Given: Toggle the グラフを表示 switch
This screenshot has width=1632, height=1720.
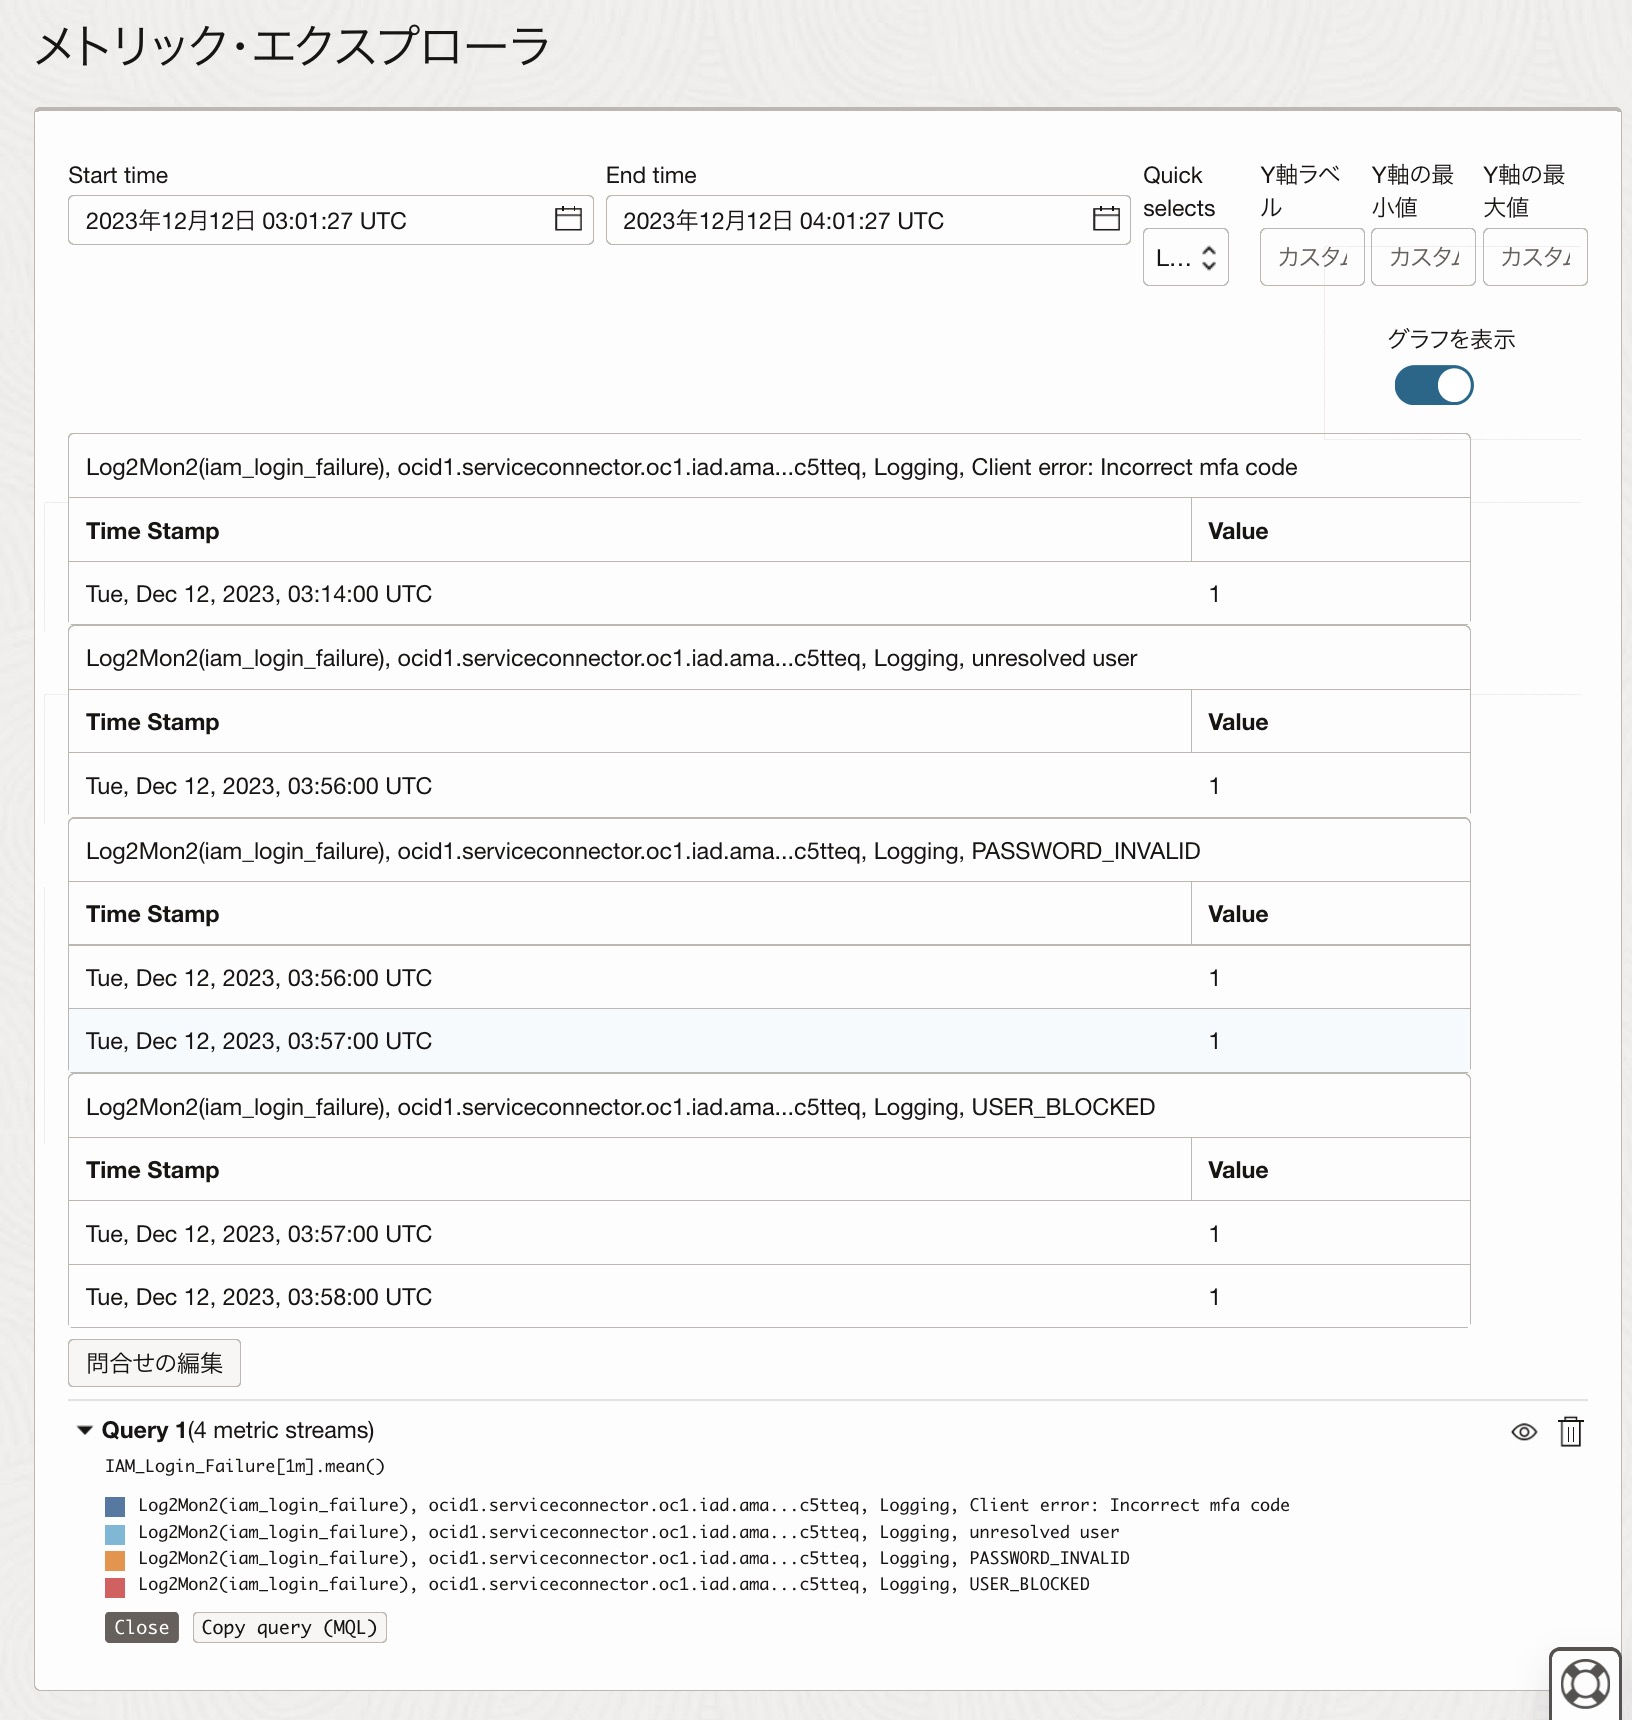Looking at the screenshot, I should [1433, 385].
